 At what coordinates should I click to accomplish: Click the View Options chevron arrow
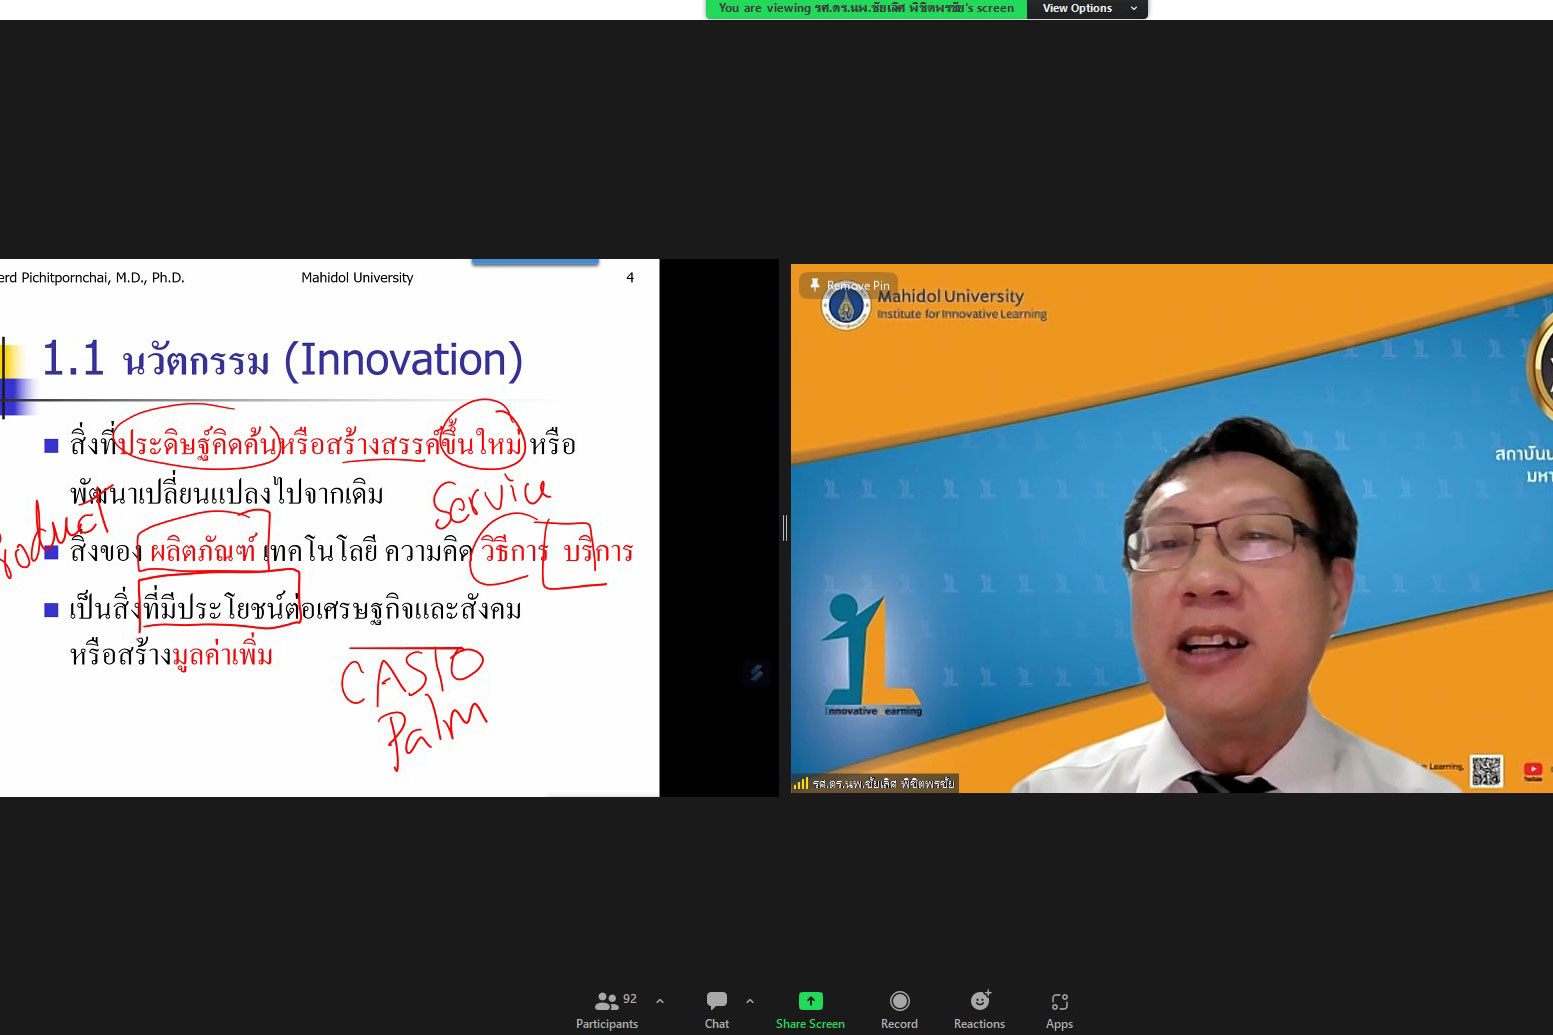(1134, 8)
